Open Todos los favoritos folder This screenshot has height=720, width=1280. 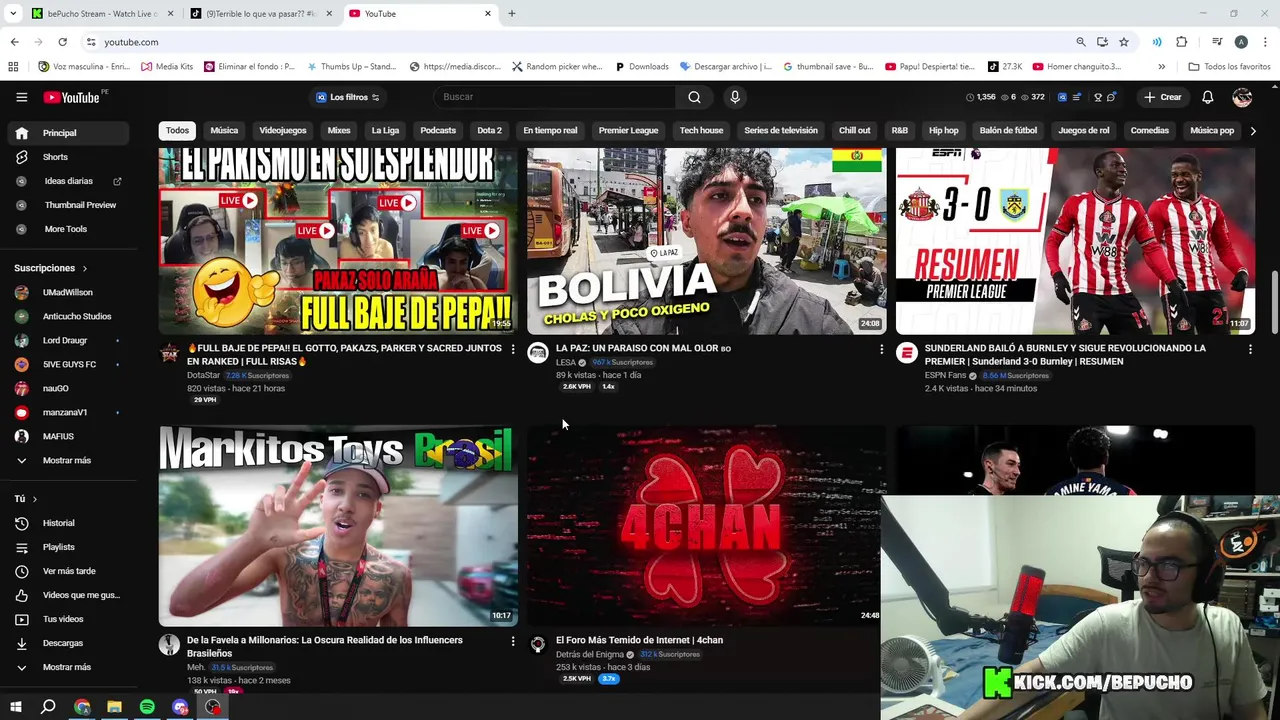1229,67
